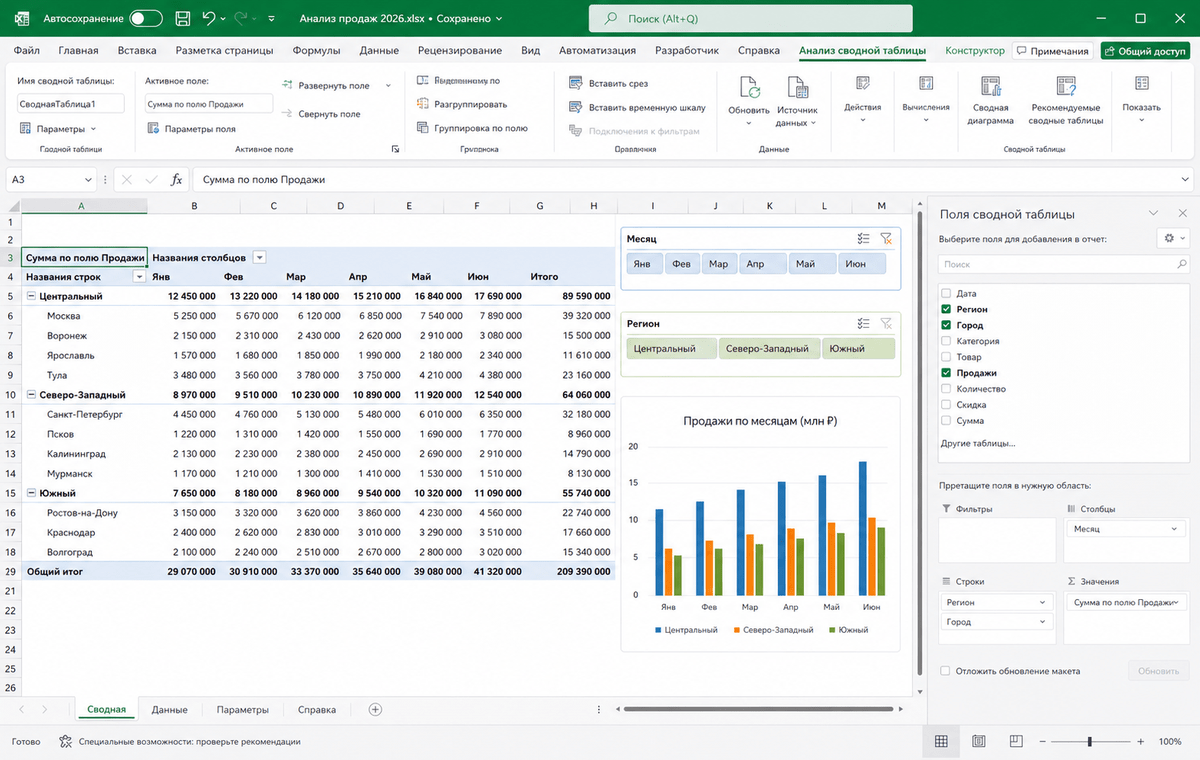Check the Категория field checkbox
1200x760 pixels.
coord(946,341)
